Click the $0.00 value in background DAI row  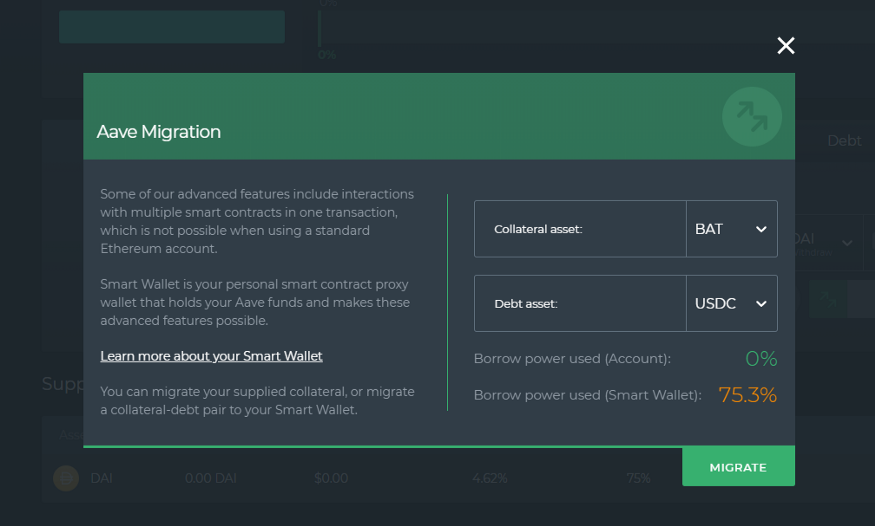[331, 478]
